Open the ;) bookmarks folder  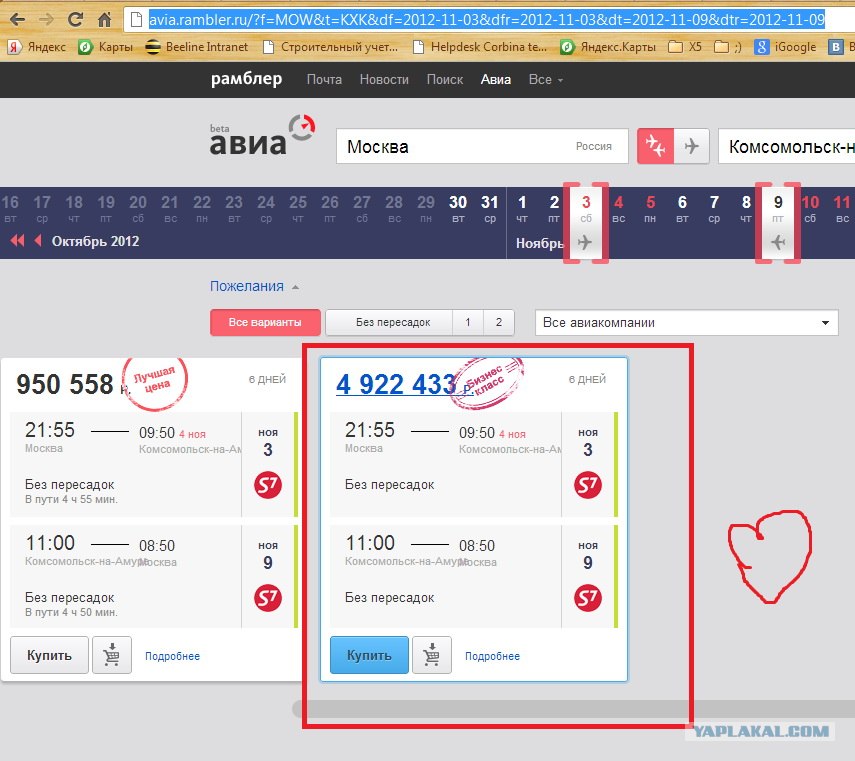click(x=728, y=47)
